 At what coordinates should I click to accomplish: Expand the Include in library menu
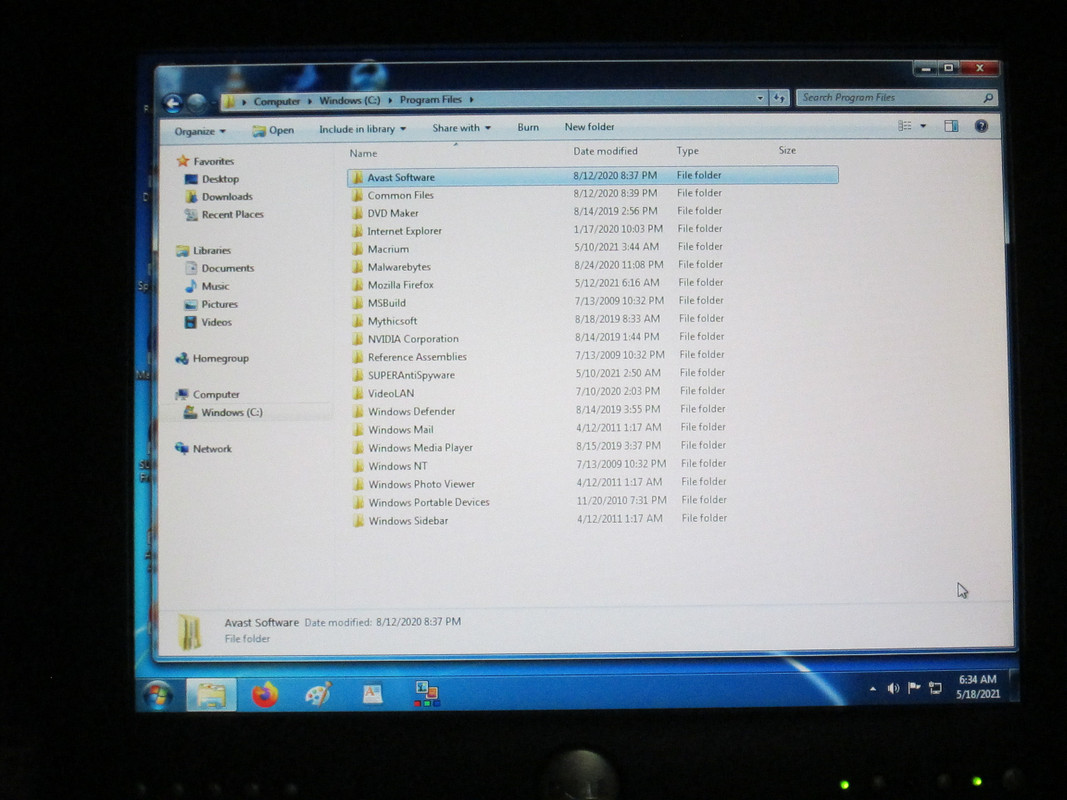[x=362, y=129]
